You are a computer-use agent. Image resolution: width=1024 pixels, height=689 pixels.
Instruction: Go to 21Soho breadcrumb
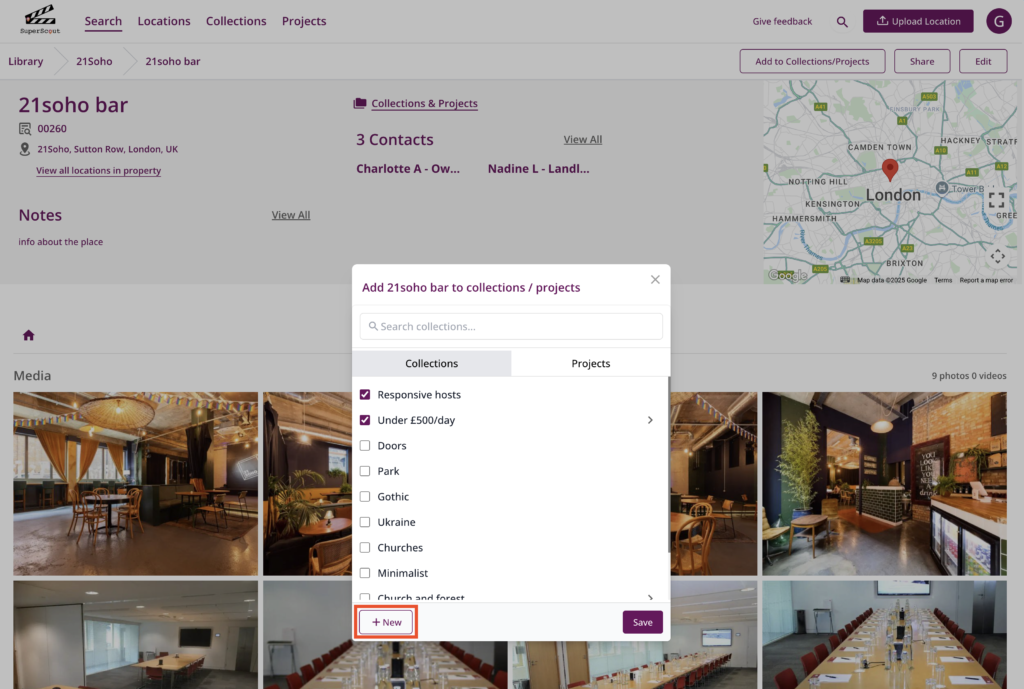point(94,61)
